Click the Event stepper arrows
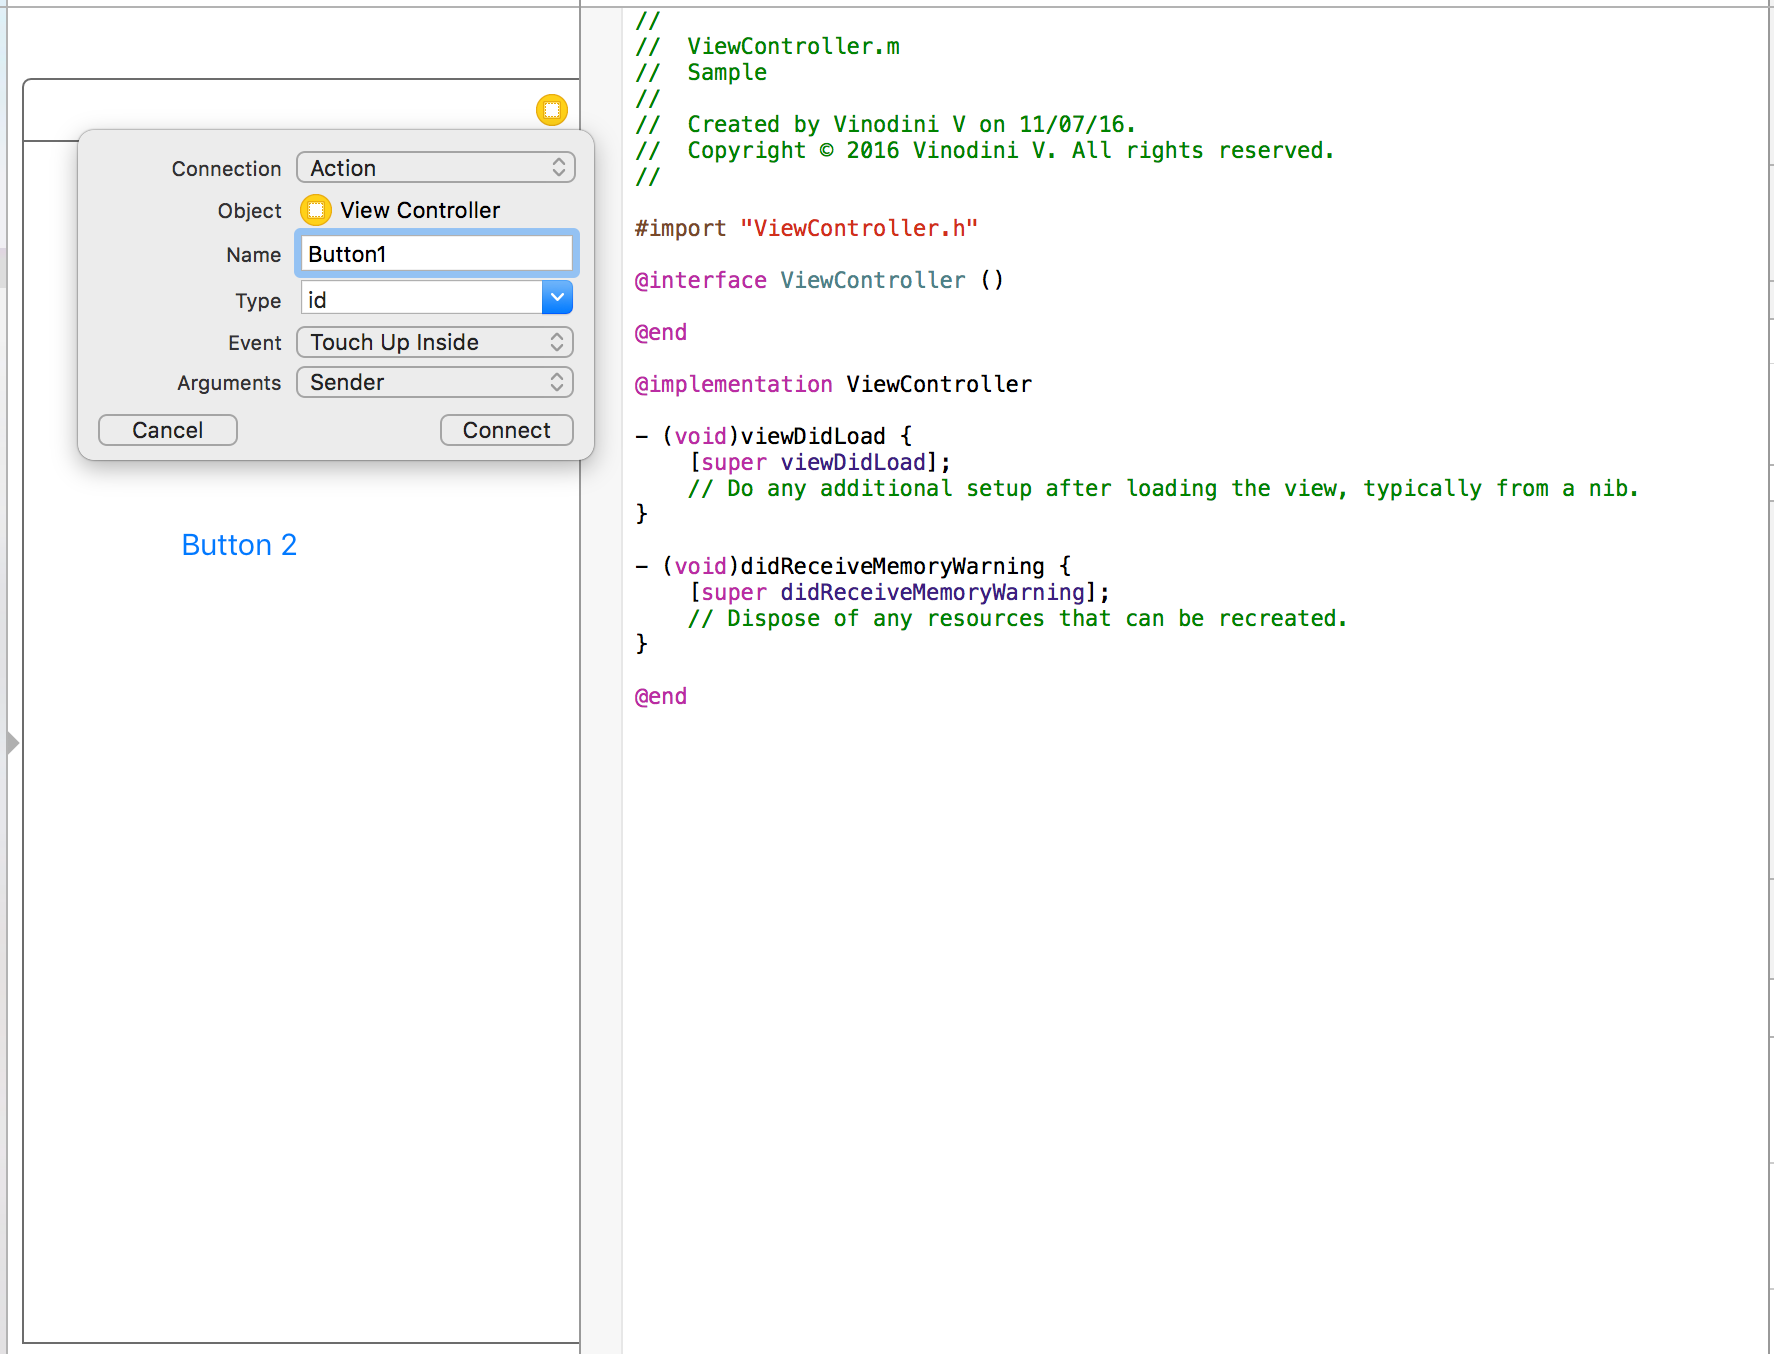 [x=558, y=342]
